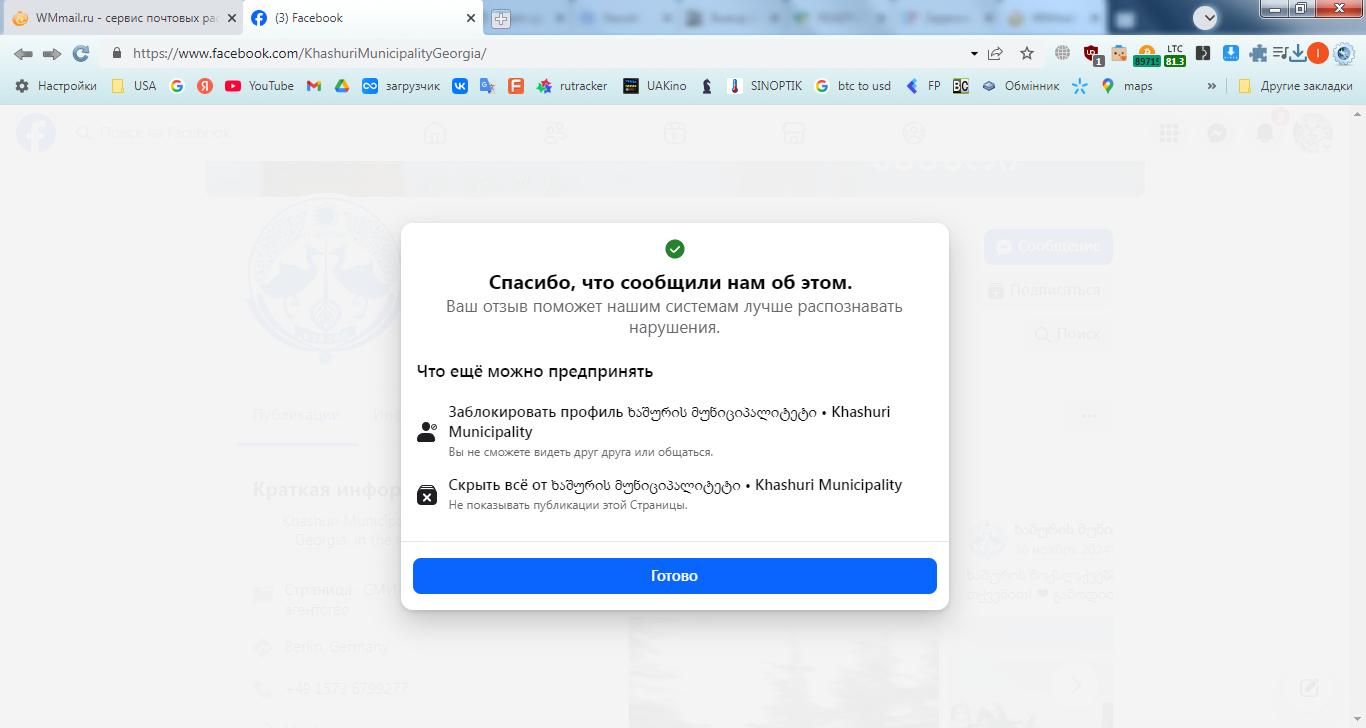Open the Обмінник bookmark

1020,86
